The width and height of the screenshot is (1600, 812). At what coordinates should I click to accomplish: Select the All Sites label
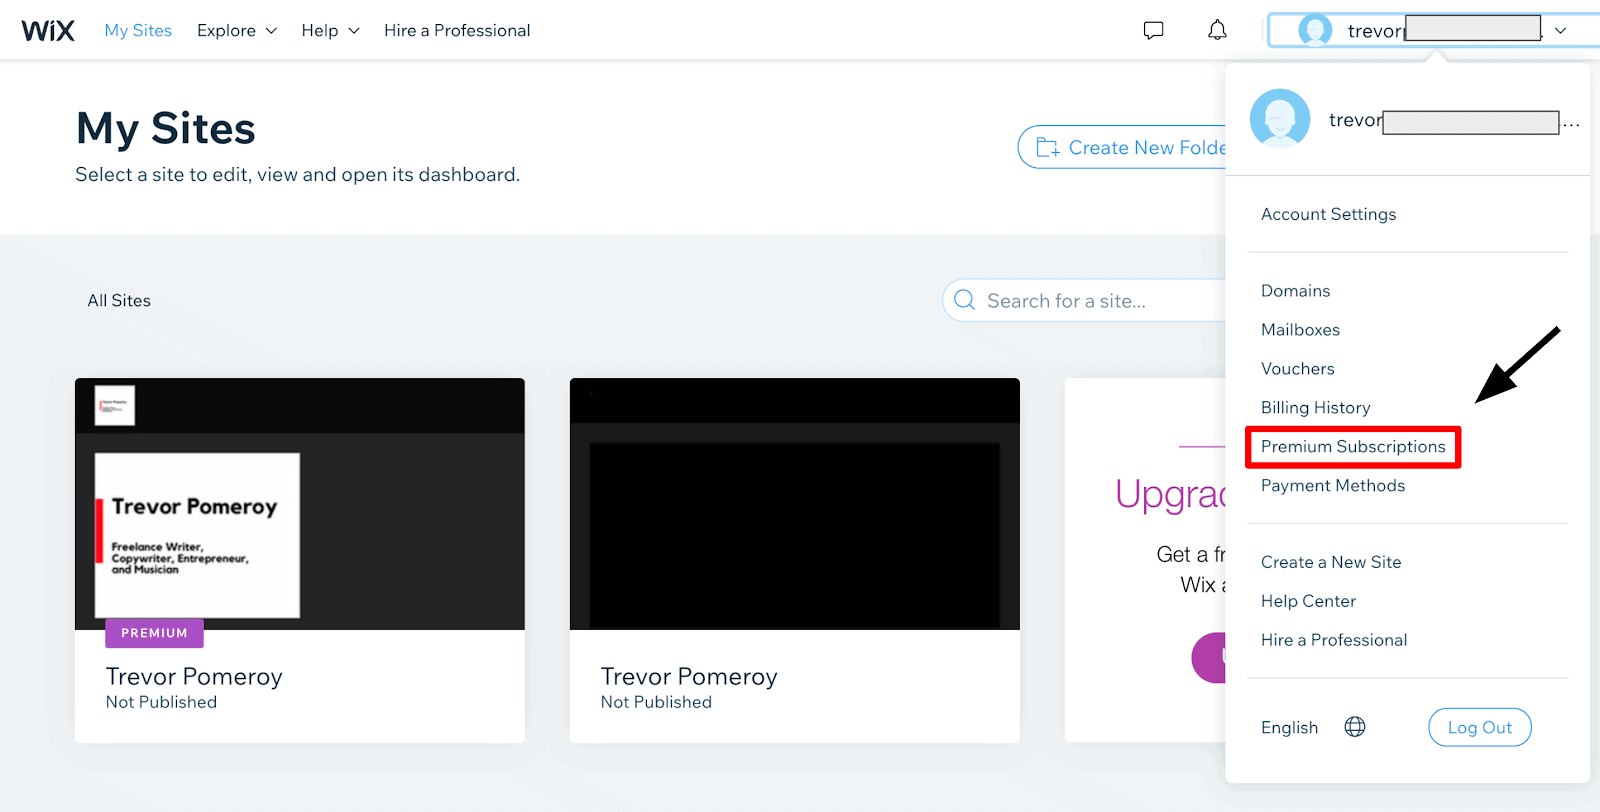119,300
